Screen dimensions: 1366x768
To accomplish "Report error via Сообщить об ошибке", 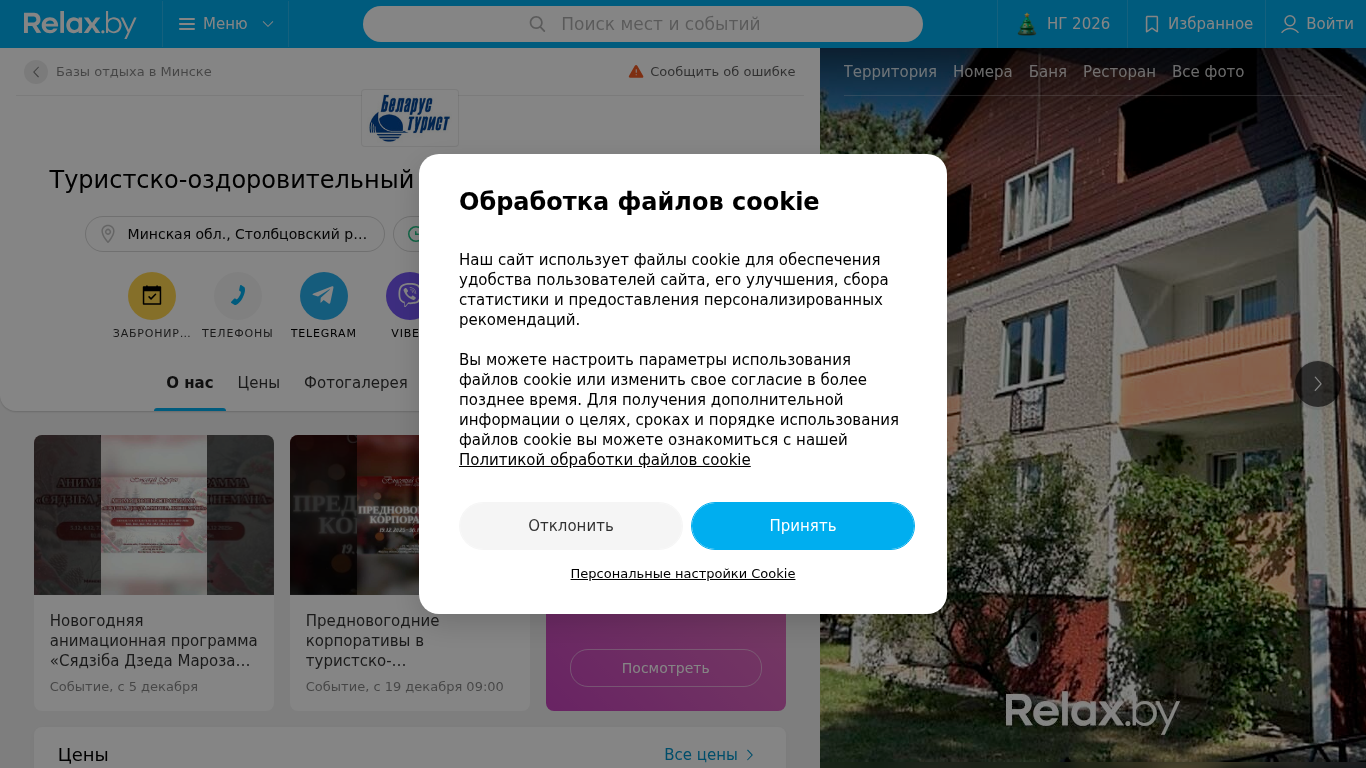I will [x=712, y=72].
